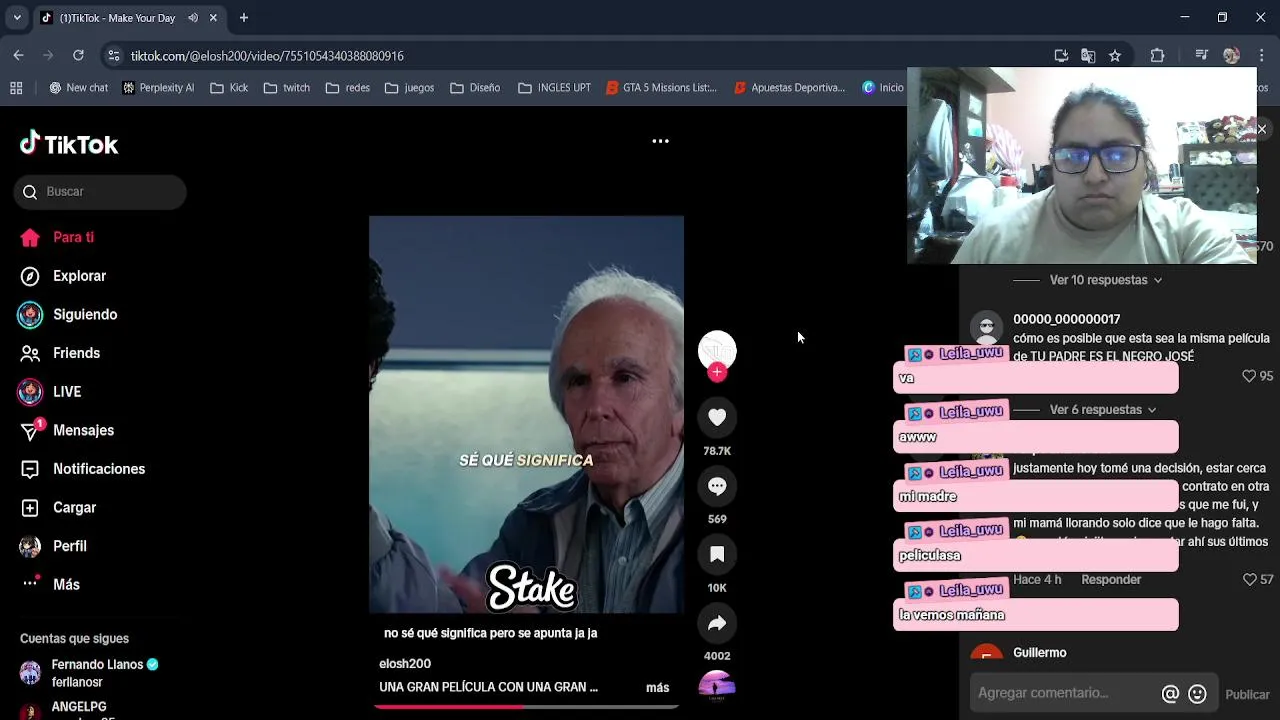
Task: Like comment with 57 likes
Action: (x=1249, y=579)
